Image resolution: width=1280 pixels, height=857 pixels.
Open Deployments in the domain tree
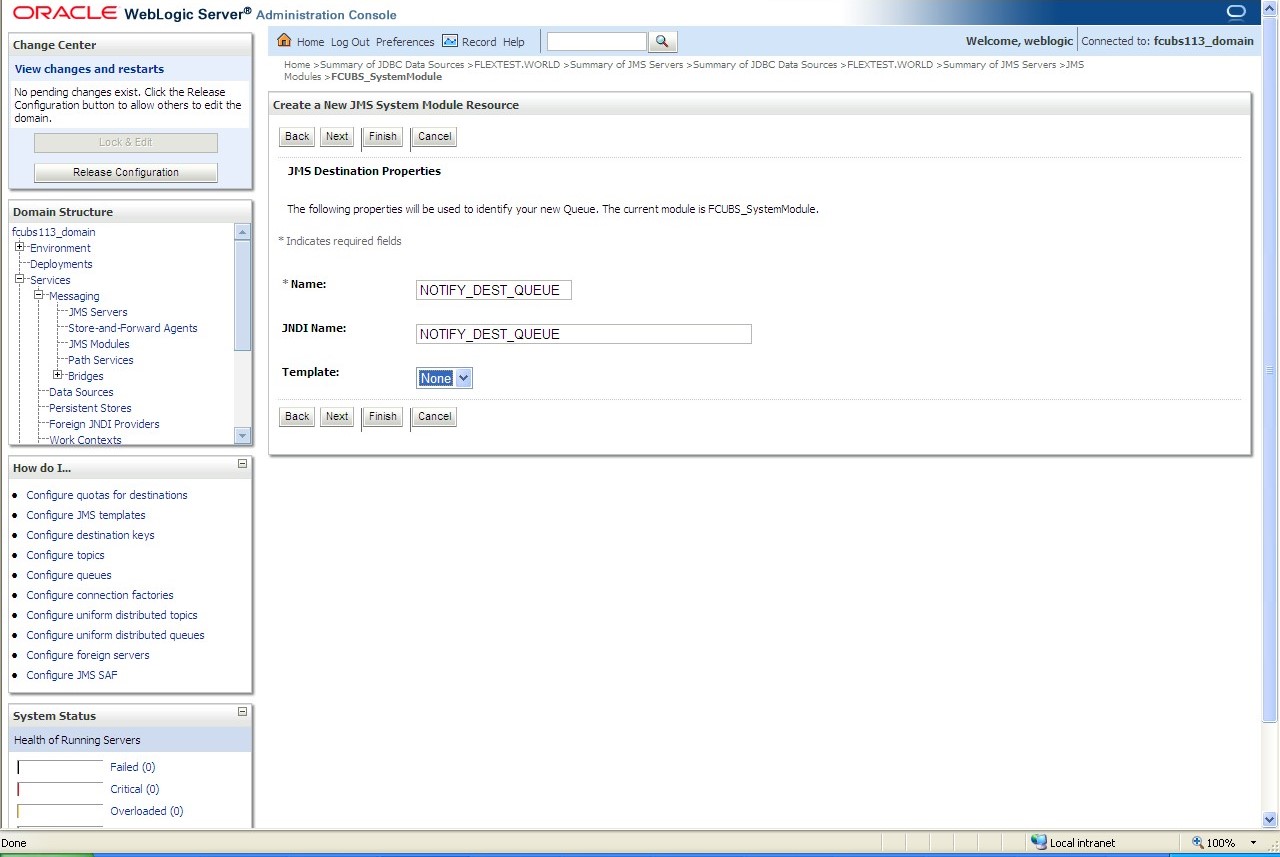[x=61, y=264]
